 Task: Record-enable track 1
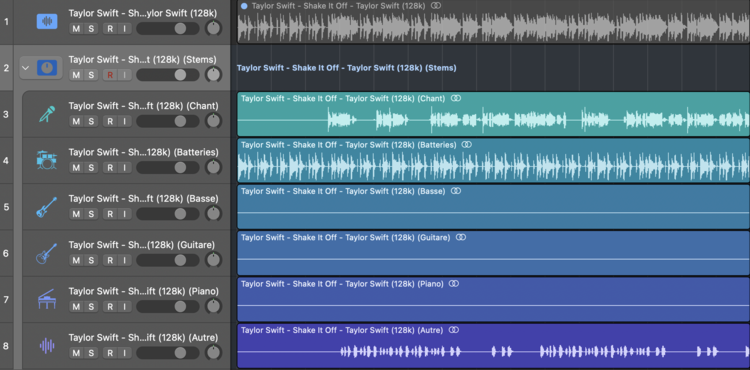click(x=110, y=28)
